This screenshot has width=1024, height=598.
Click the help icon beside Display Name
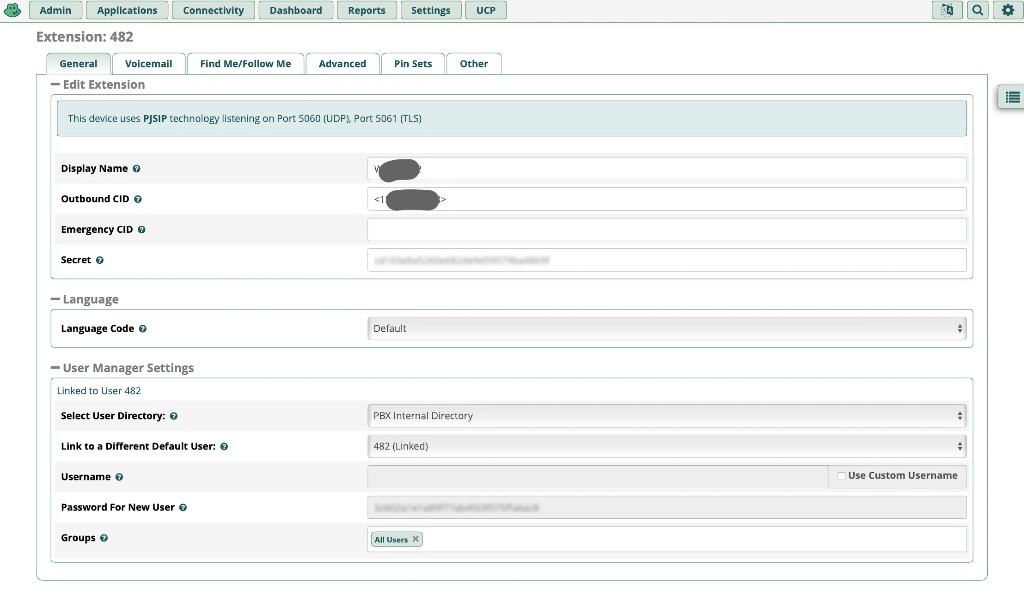coord(137,168)
